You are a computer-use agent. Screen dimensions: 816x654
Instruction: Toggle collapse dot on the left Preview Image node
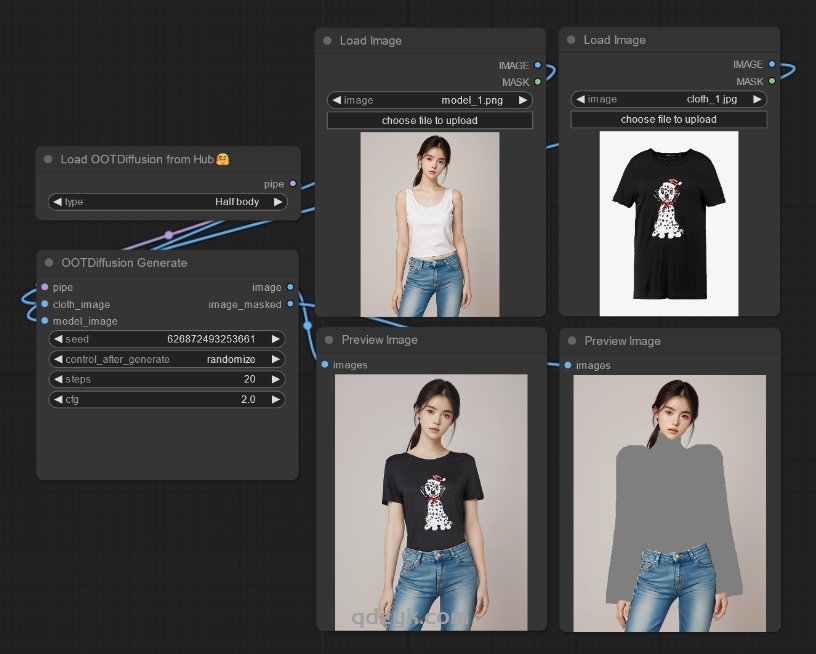click(327, 340)
